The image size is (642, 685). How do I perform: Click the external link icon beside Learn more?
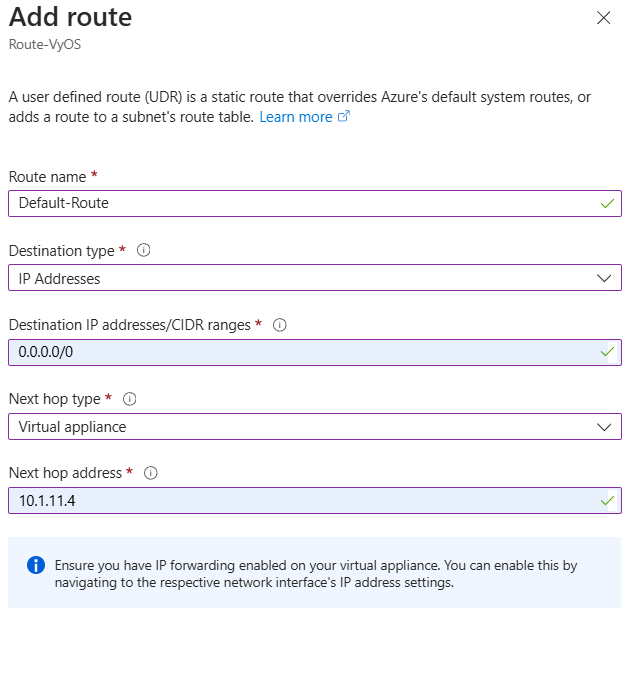point(344,117)
